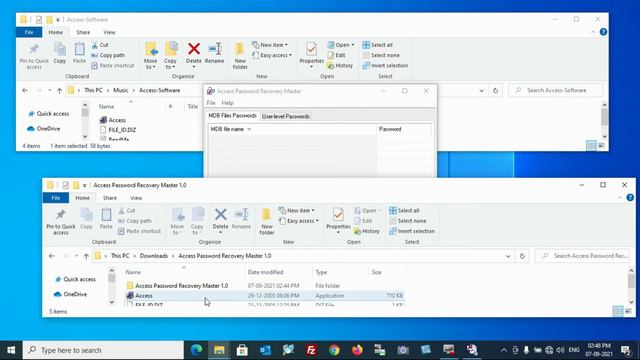
Task: Switch to Share tab in Access-Software window
Action: click(x=83, y=32)
